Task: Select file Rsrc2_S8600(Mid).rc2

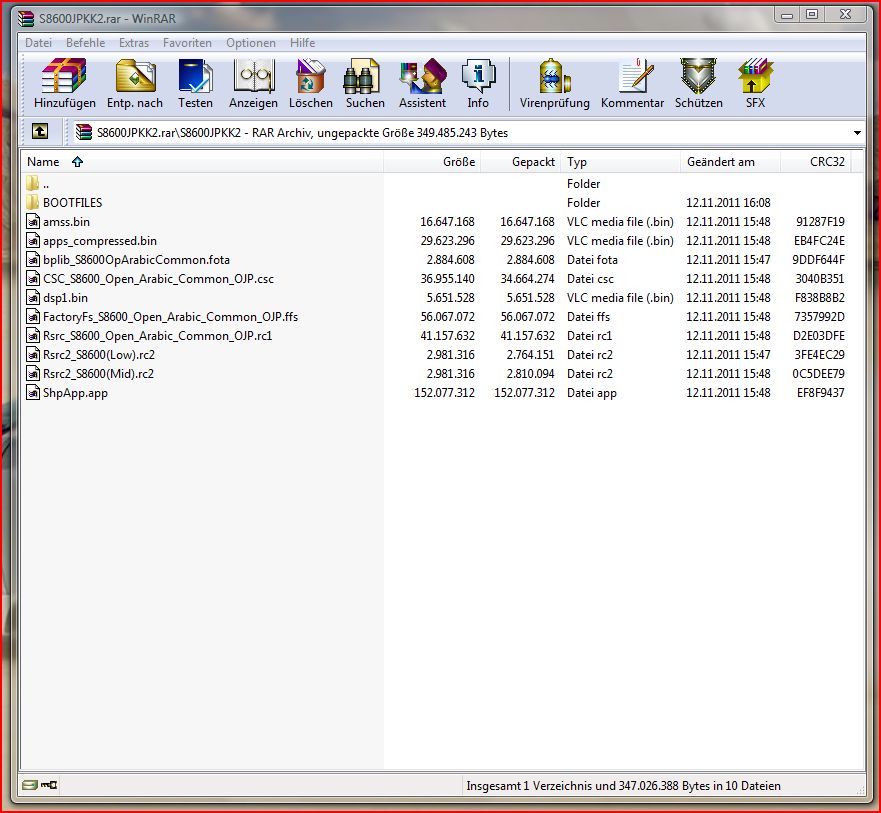Action: (98, 374)
